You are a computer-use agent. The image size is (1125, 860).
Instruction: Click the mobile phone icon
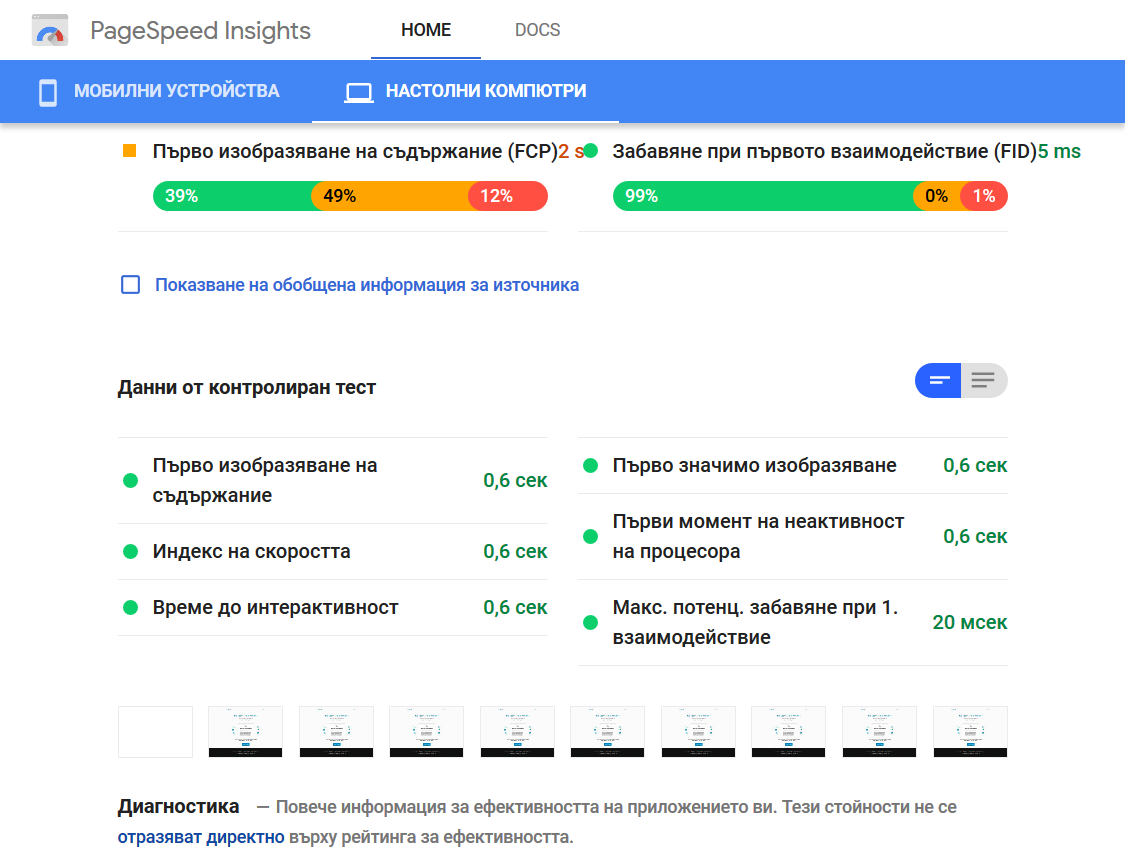[48, 92]
